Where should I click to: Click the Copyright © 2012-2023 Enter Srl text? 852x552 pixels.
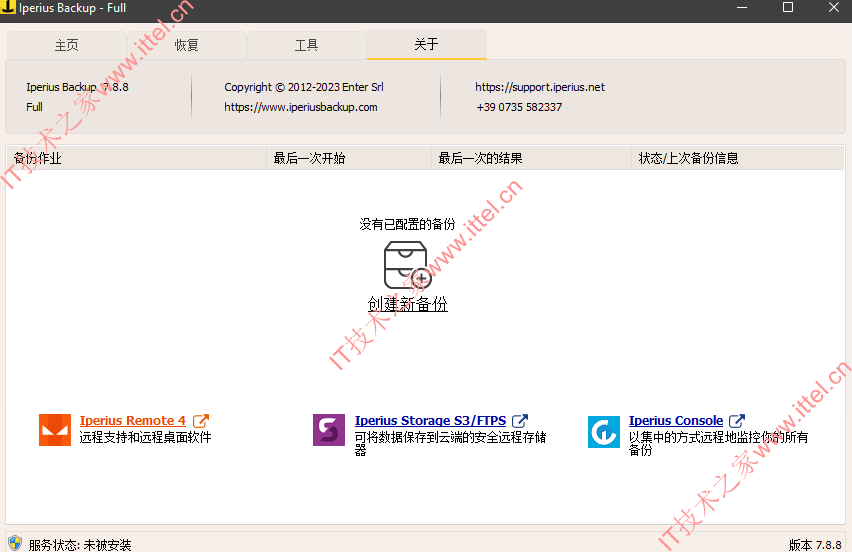coord(304,87)
